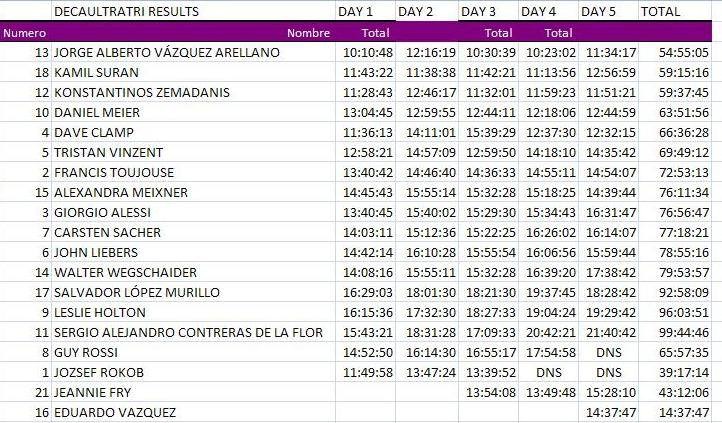Select Jozsef Rokob's Day 4 DNS cell
Screen dimensions: 722x423
pyautogui.click(x=548, y=372)
